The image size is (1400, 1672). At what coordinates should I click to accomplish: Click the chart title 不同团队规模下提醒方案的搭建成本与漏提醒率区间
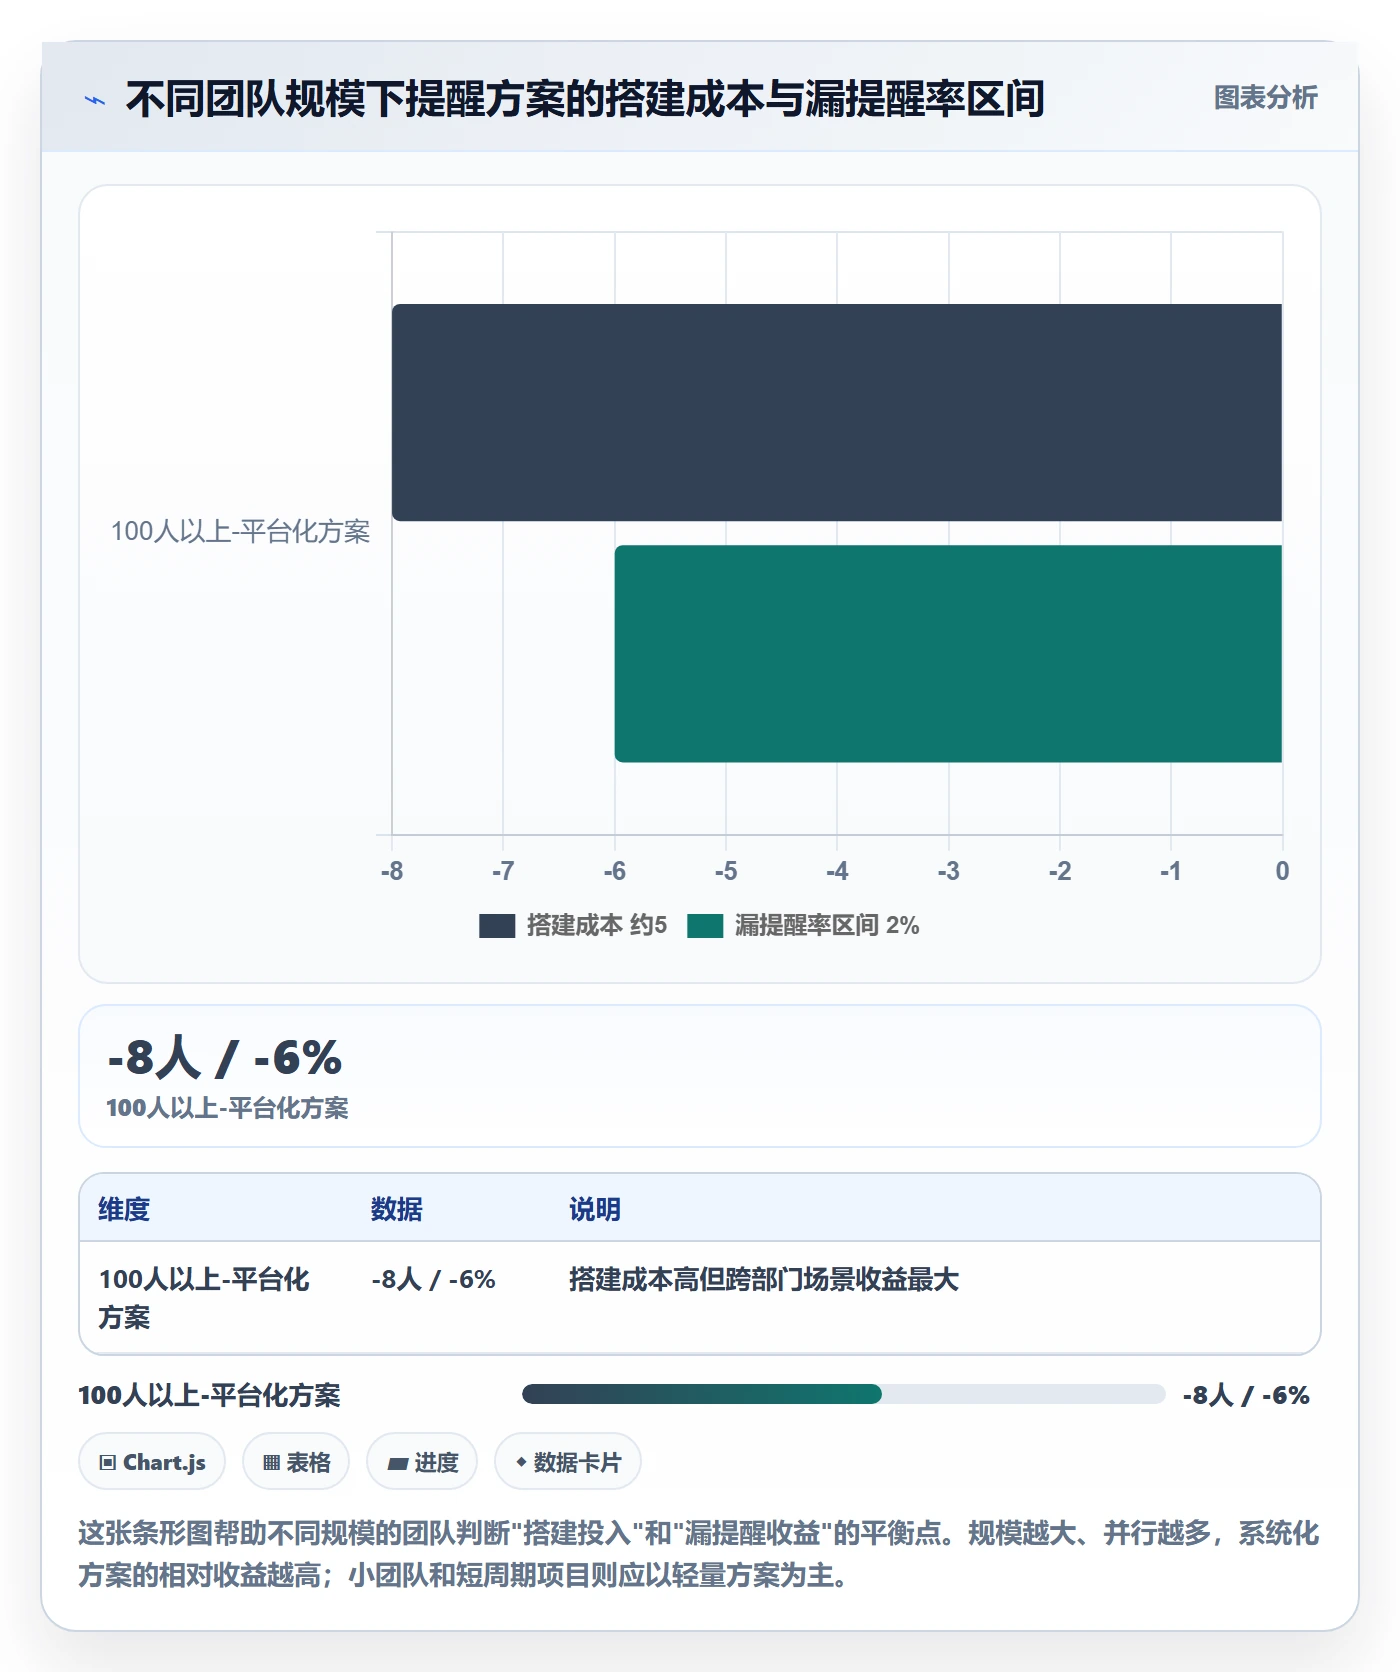tap(585, 99)
